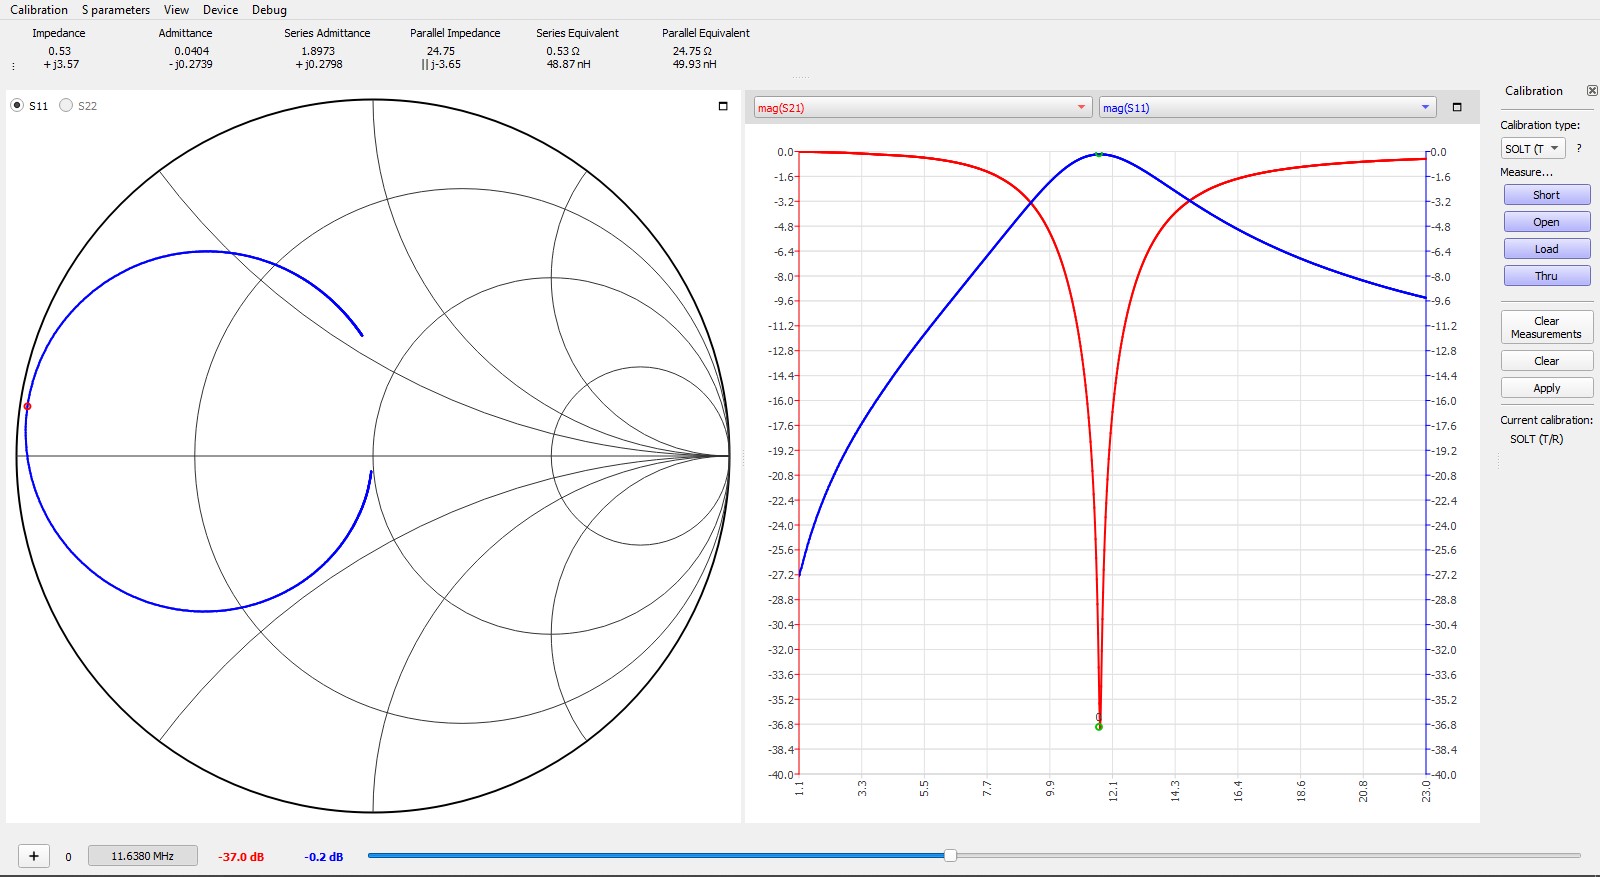Apply the calibration
Screen dimensions: 1600x877
[x=1547, y=388]
